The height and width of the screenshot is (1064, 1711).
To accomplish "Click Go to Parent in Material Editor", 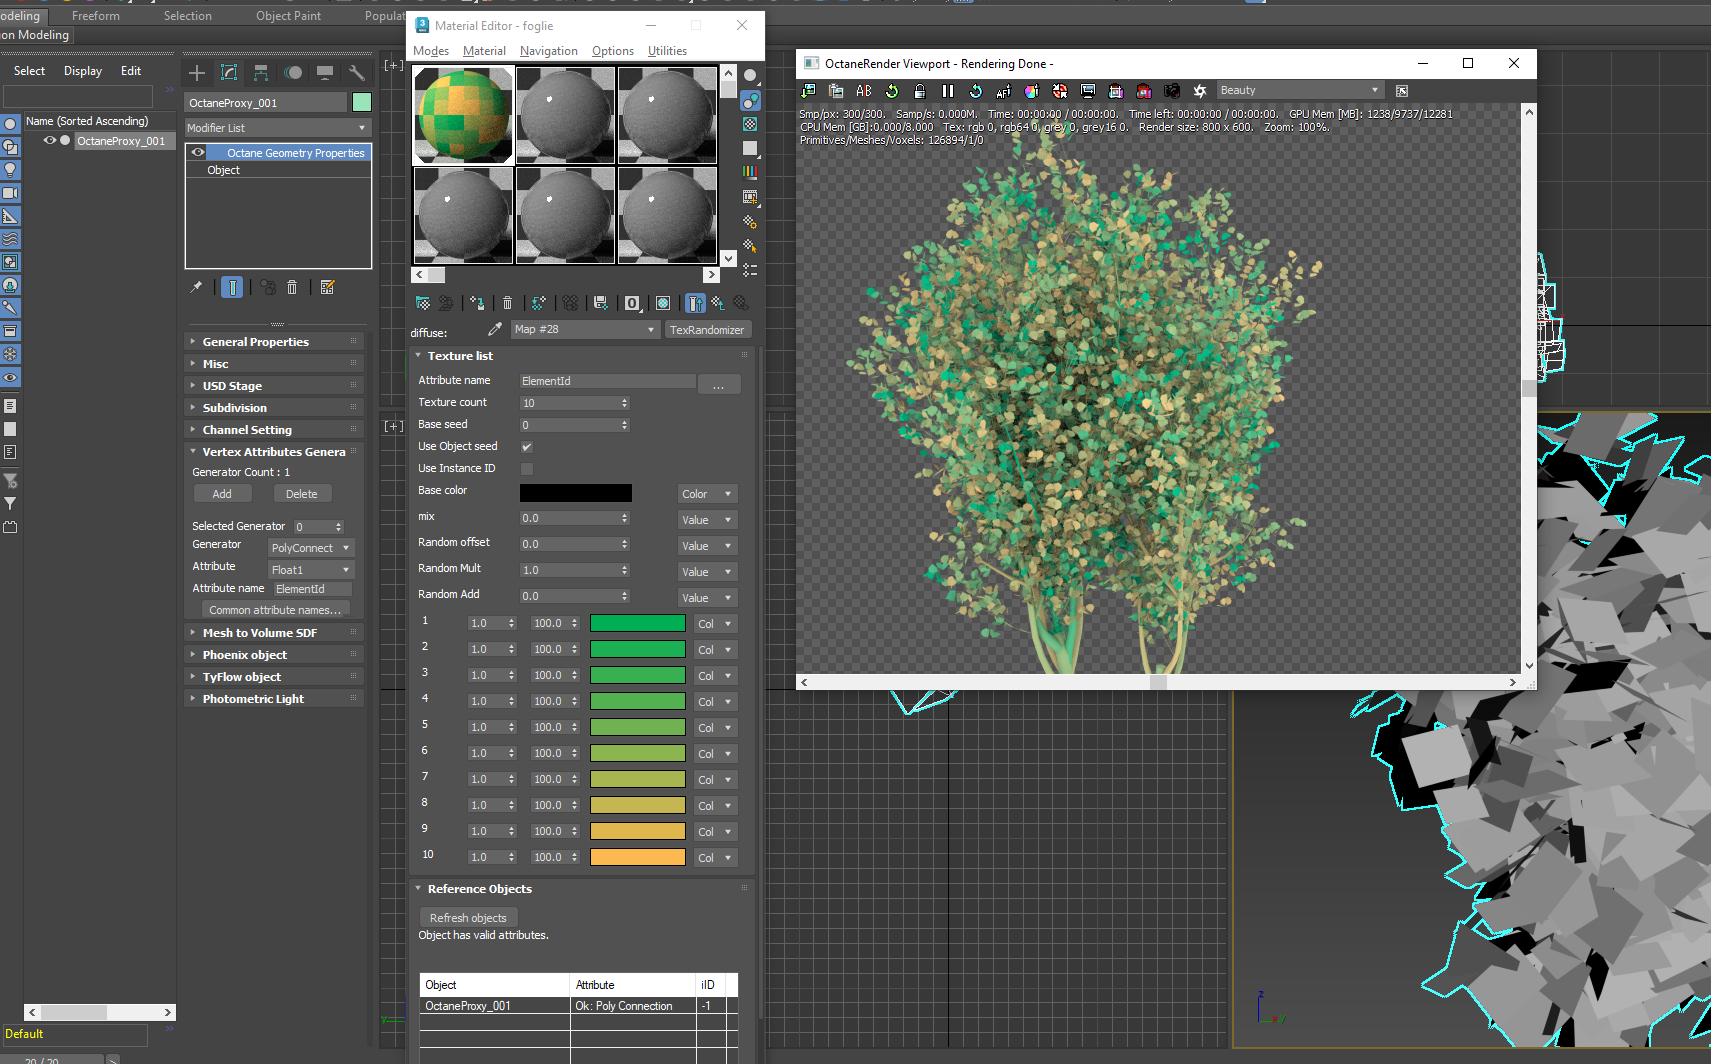I will 717,303.
